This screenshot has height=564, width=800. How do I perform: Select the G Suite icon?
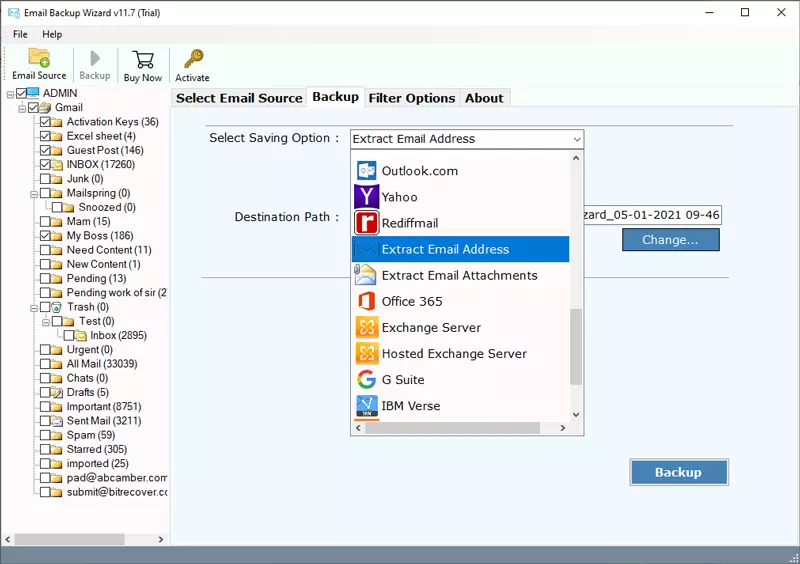pyautogui.click(x=366, y=379)
